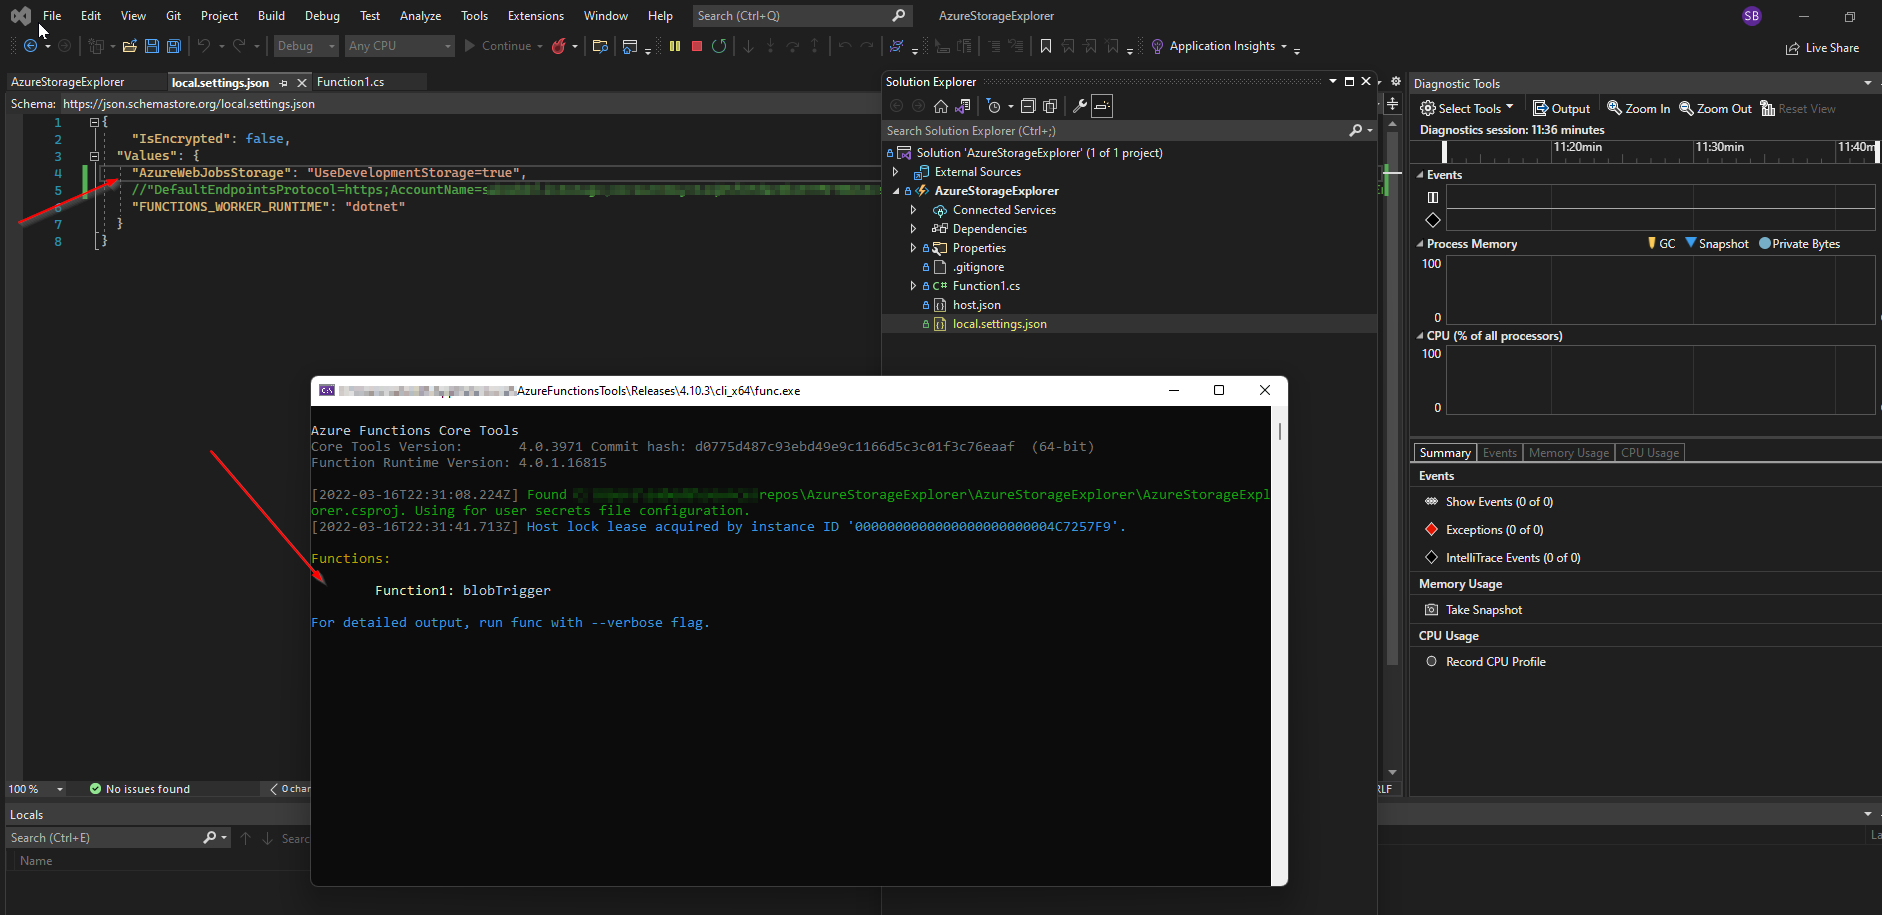The image size is (1882, 915).
Task: Open the Any CPU platform dropdown
Action: (x=447, y=46)
